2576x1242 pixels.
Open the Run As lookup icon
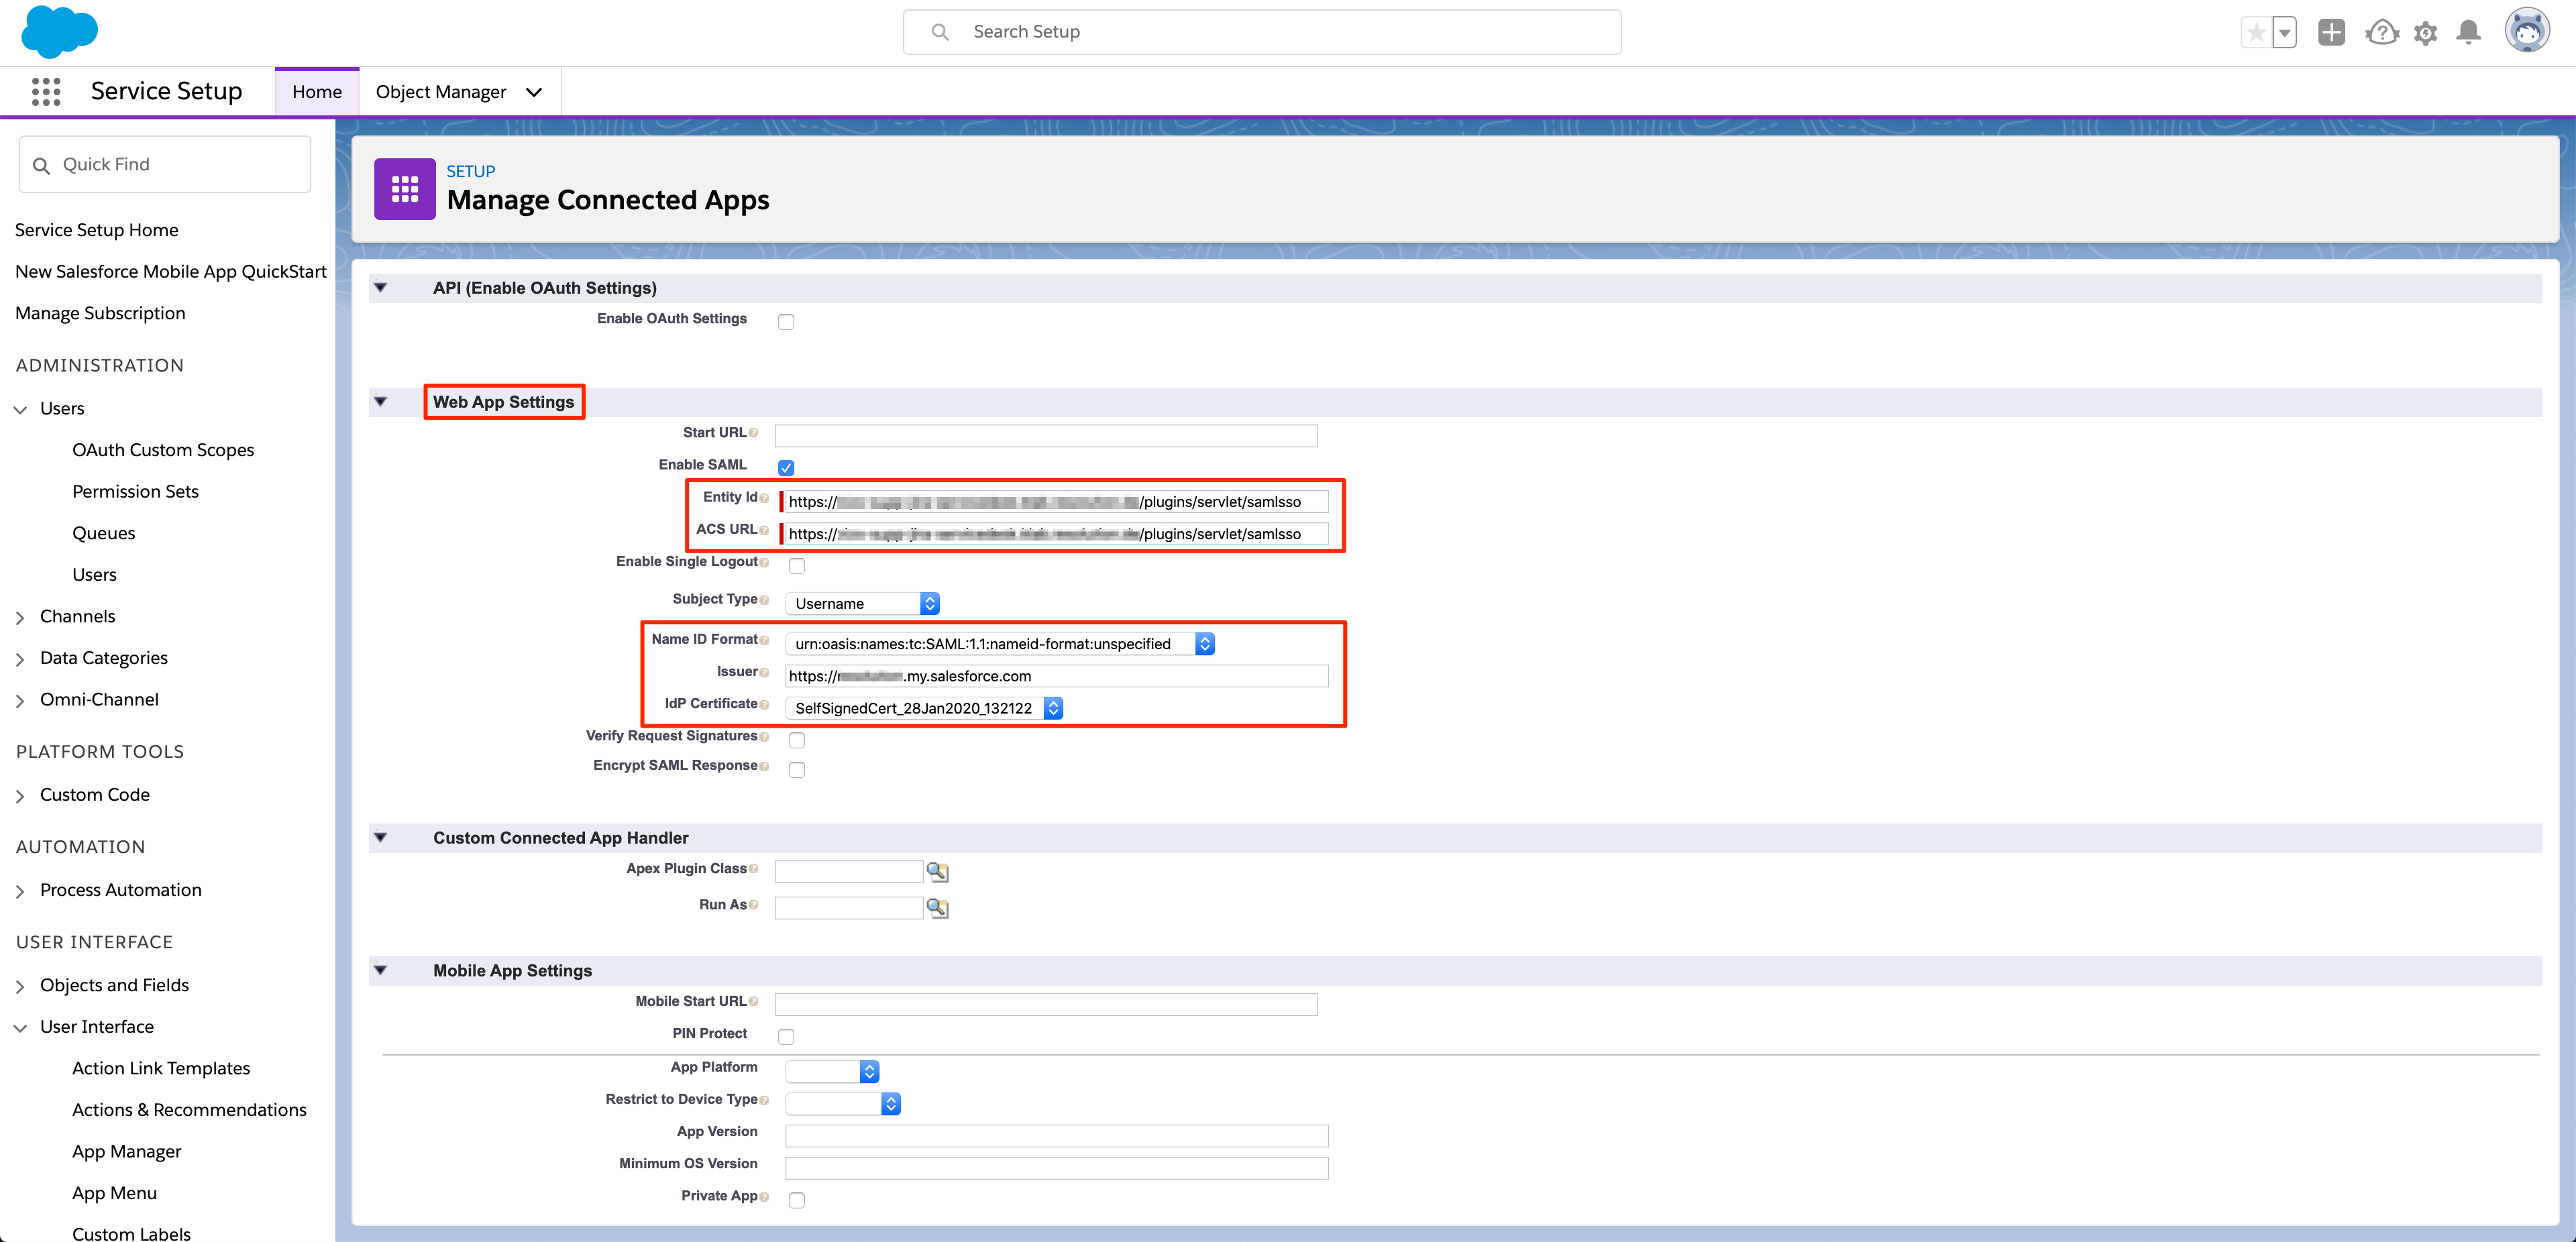click(x=937, y=908)
